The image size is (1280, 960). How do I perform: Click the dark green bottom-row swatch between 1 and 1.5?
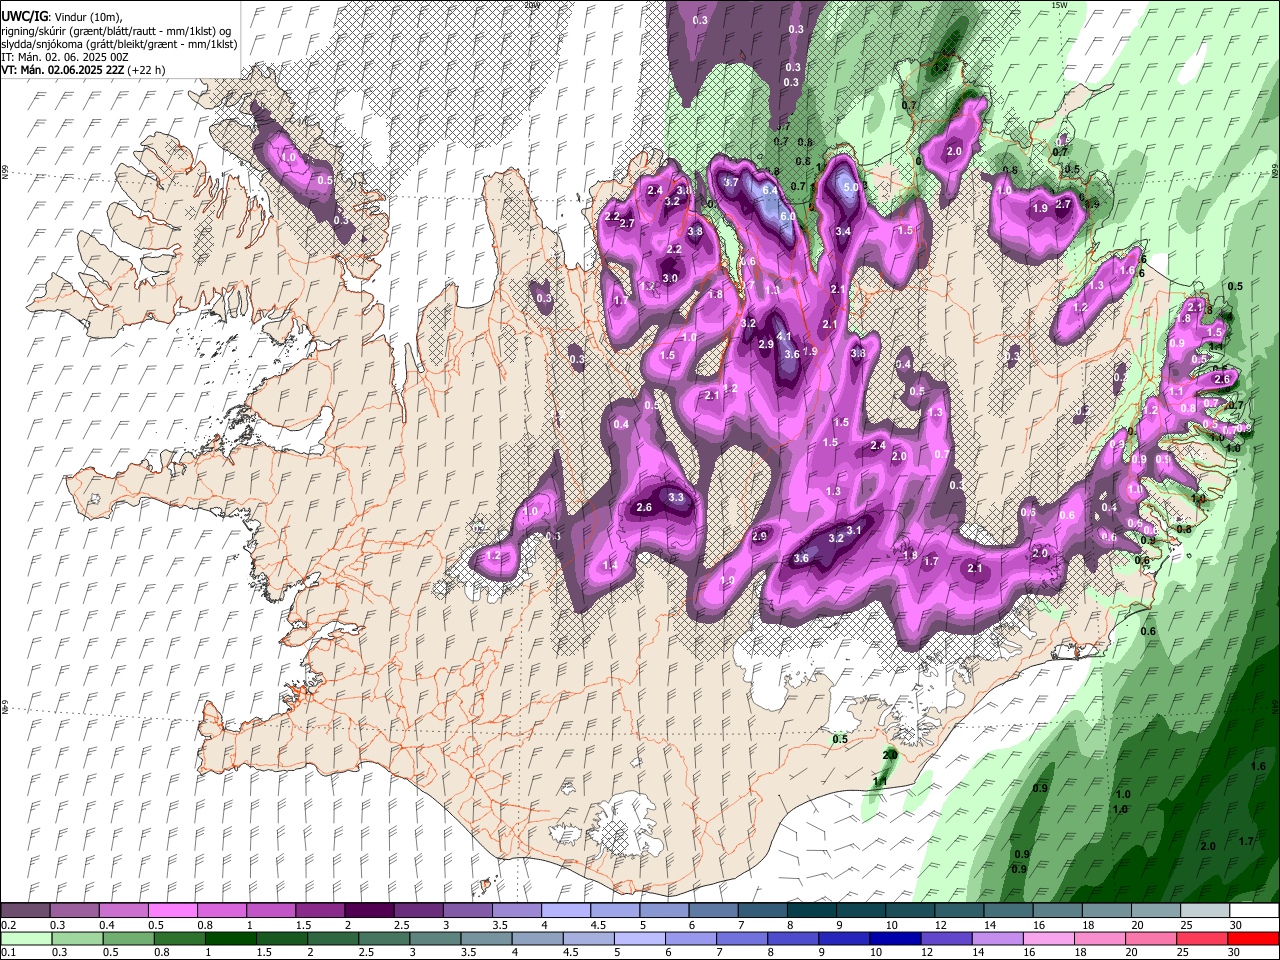coord(230,939)
